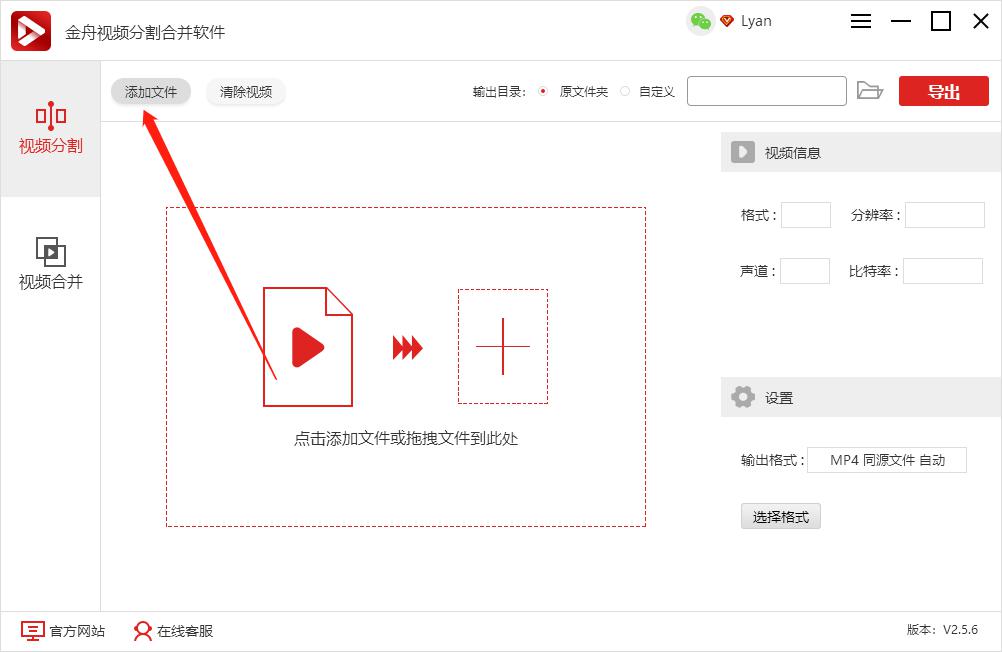Open the 官方网站 link
Image resolution: width=1002 pixels, height=652 pixels.
63,632
